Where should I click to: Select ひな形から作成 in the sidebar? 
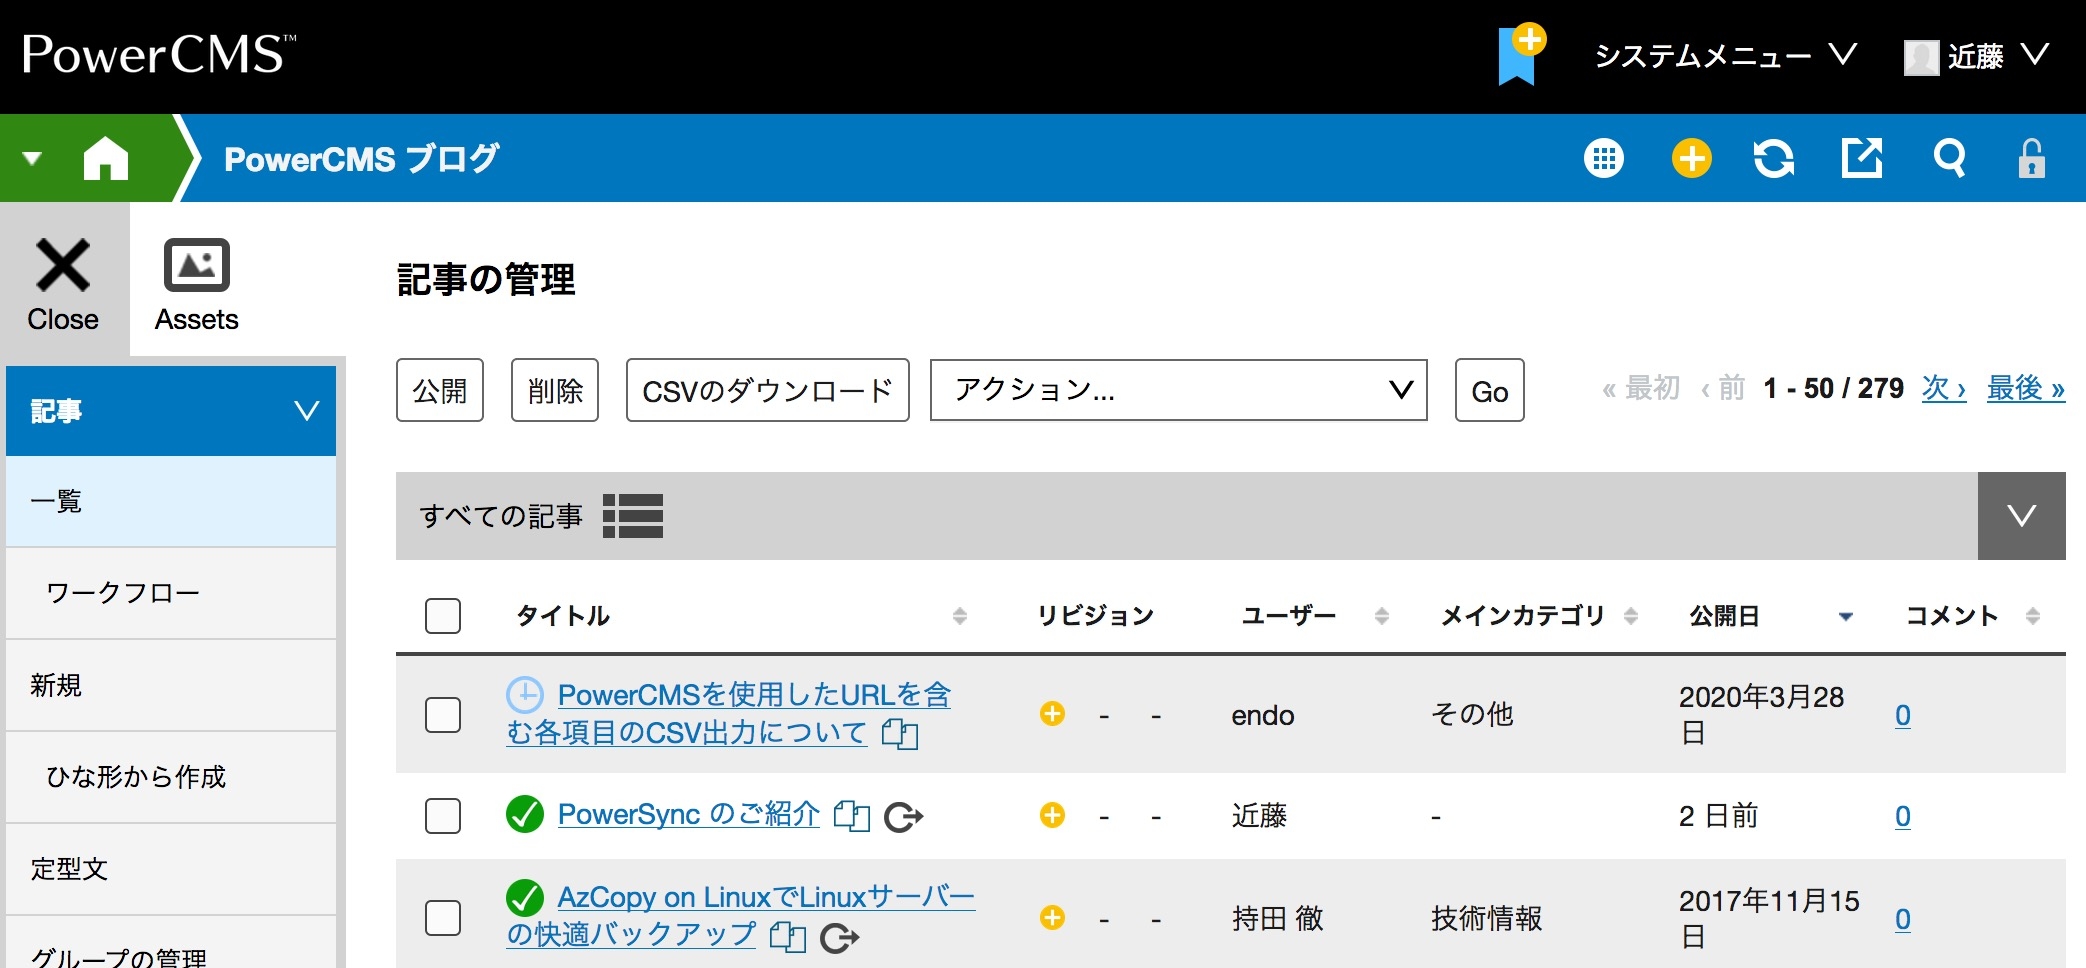(171, 777)
